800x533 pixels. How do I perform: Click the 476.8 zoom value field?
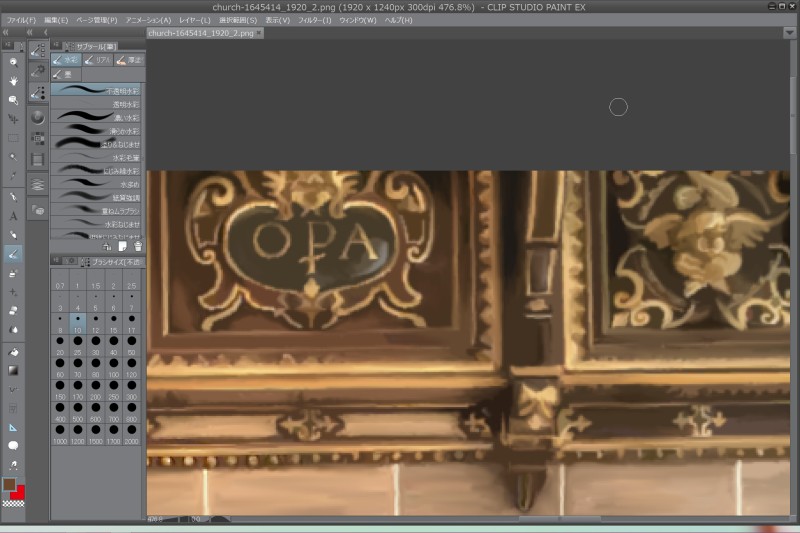click(x=155, y=519)
